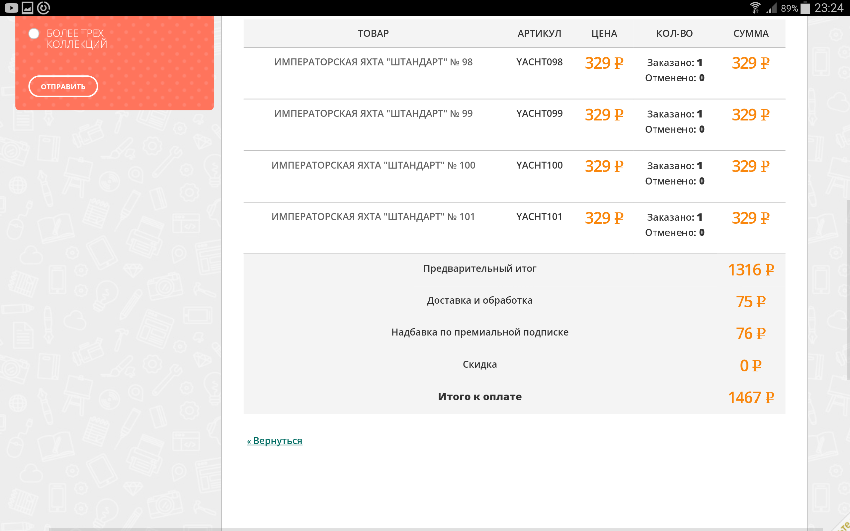Tap the image notification icon in status bar
Viewport: 850px width, 531px height.
26,8
